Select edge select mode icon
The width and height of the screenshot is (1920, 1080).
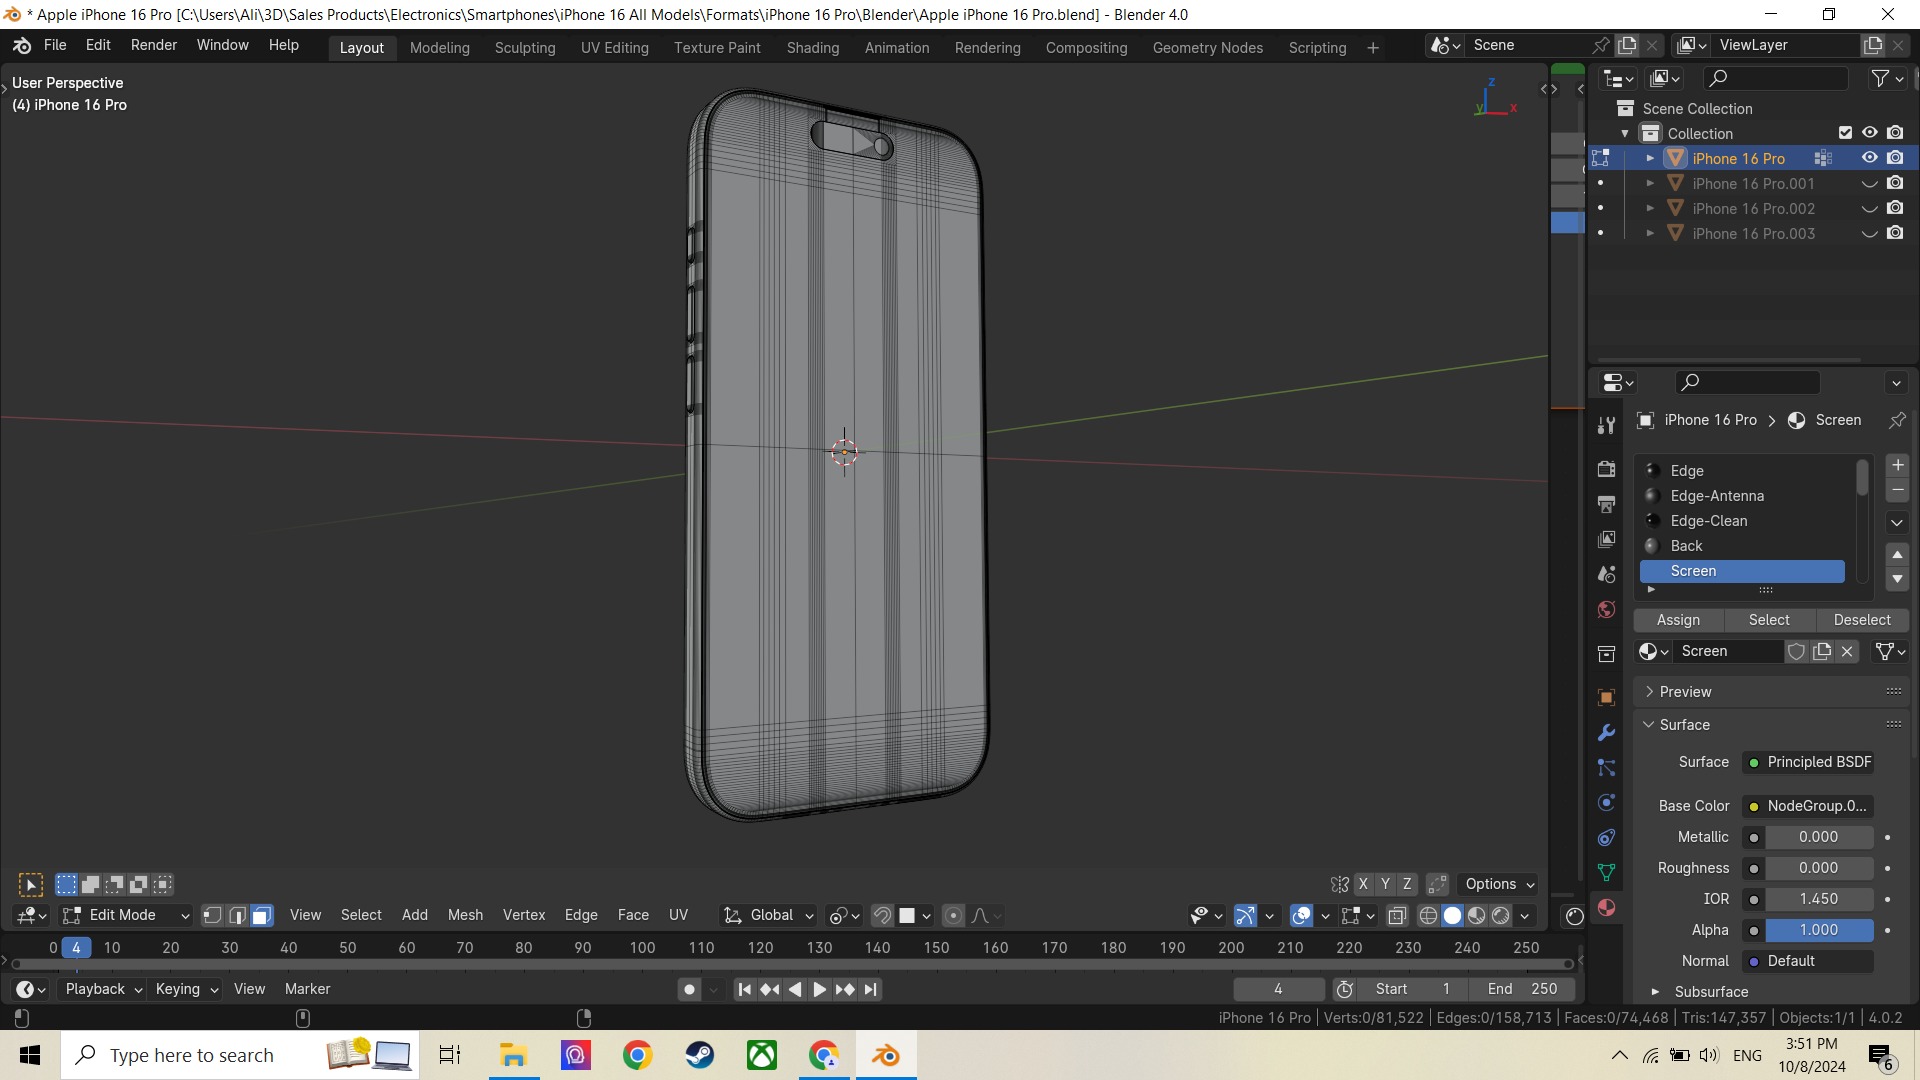point(237,915)
